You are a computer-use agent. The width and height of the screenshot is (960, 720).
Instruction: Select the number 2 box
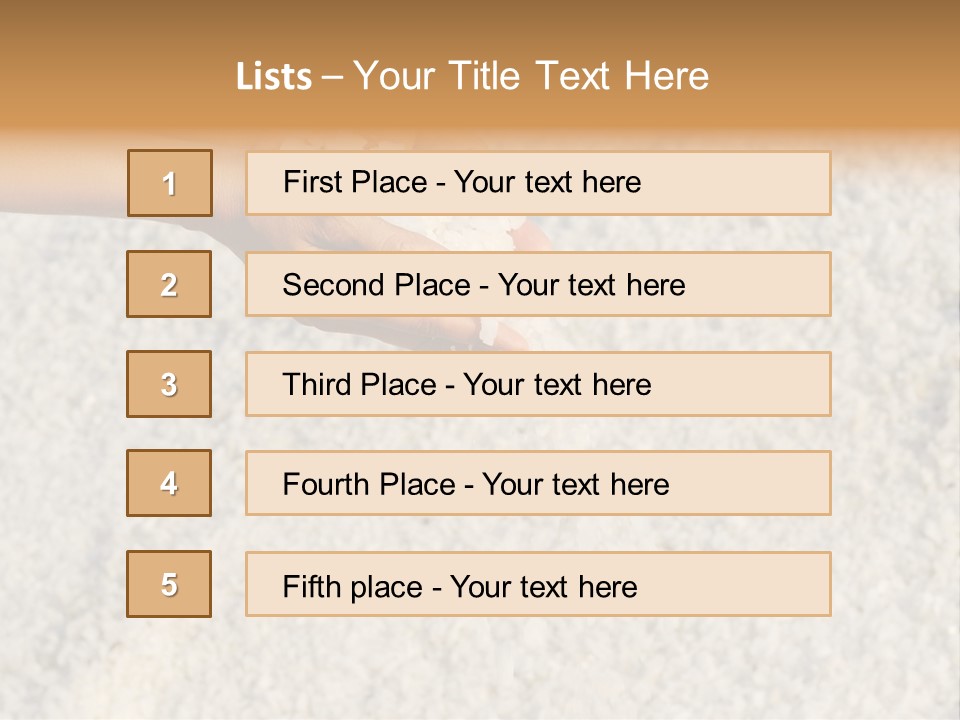[x=170, y=284]
